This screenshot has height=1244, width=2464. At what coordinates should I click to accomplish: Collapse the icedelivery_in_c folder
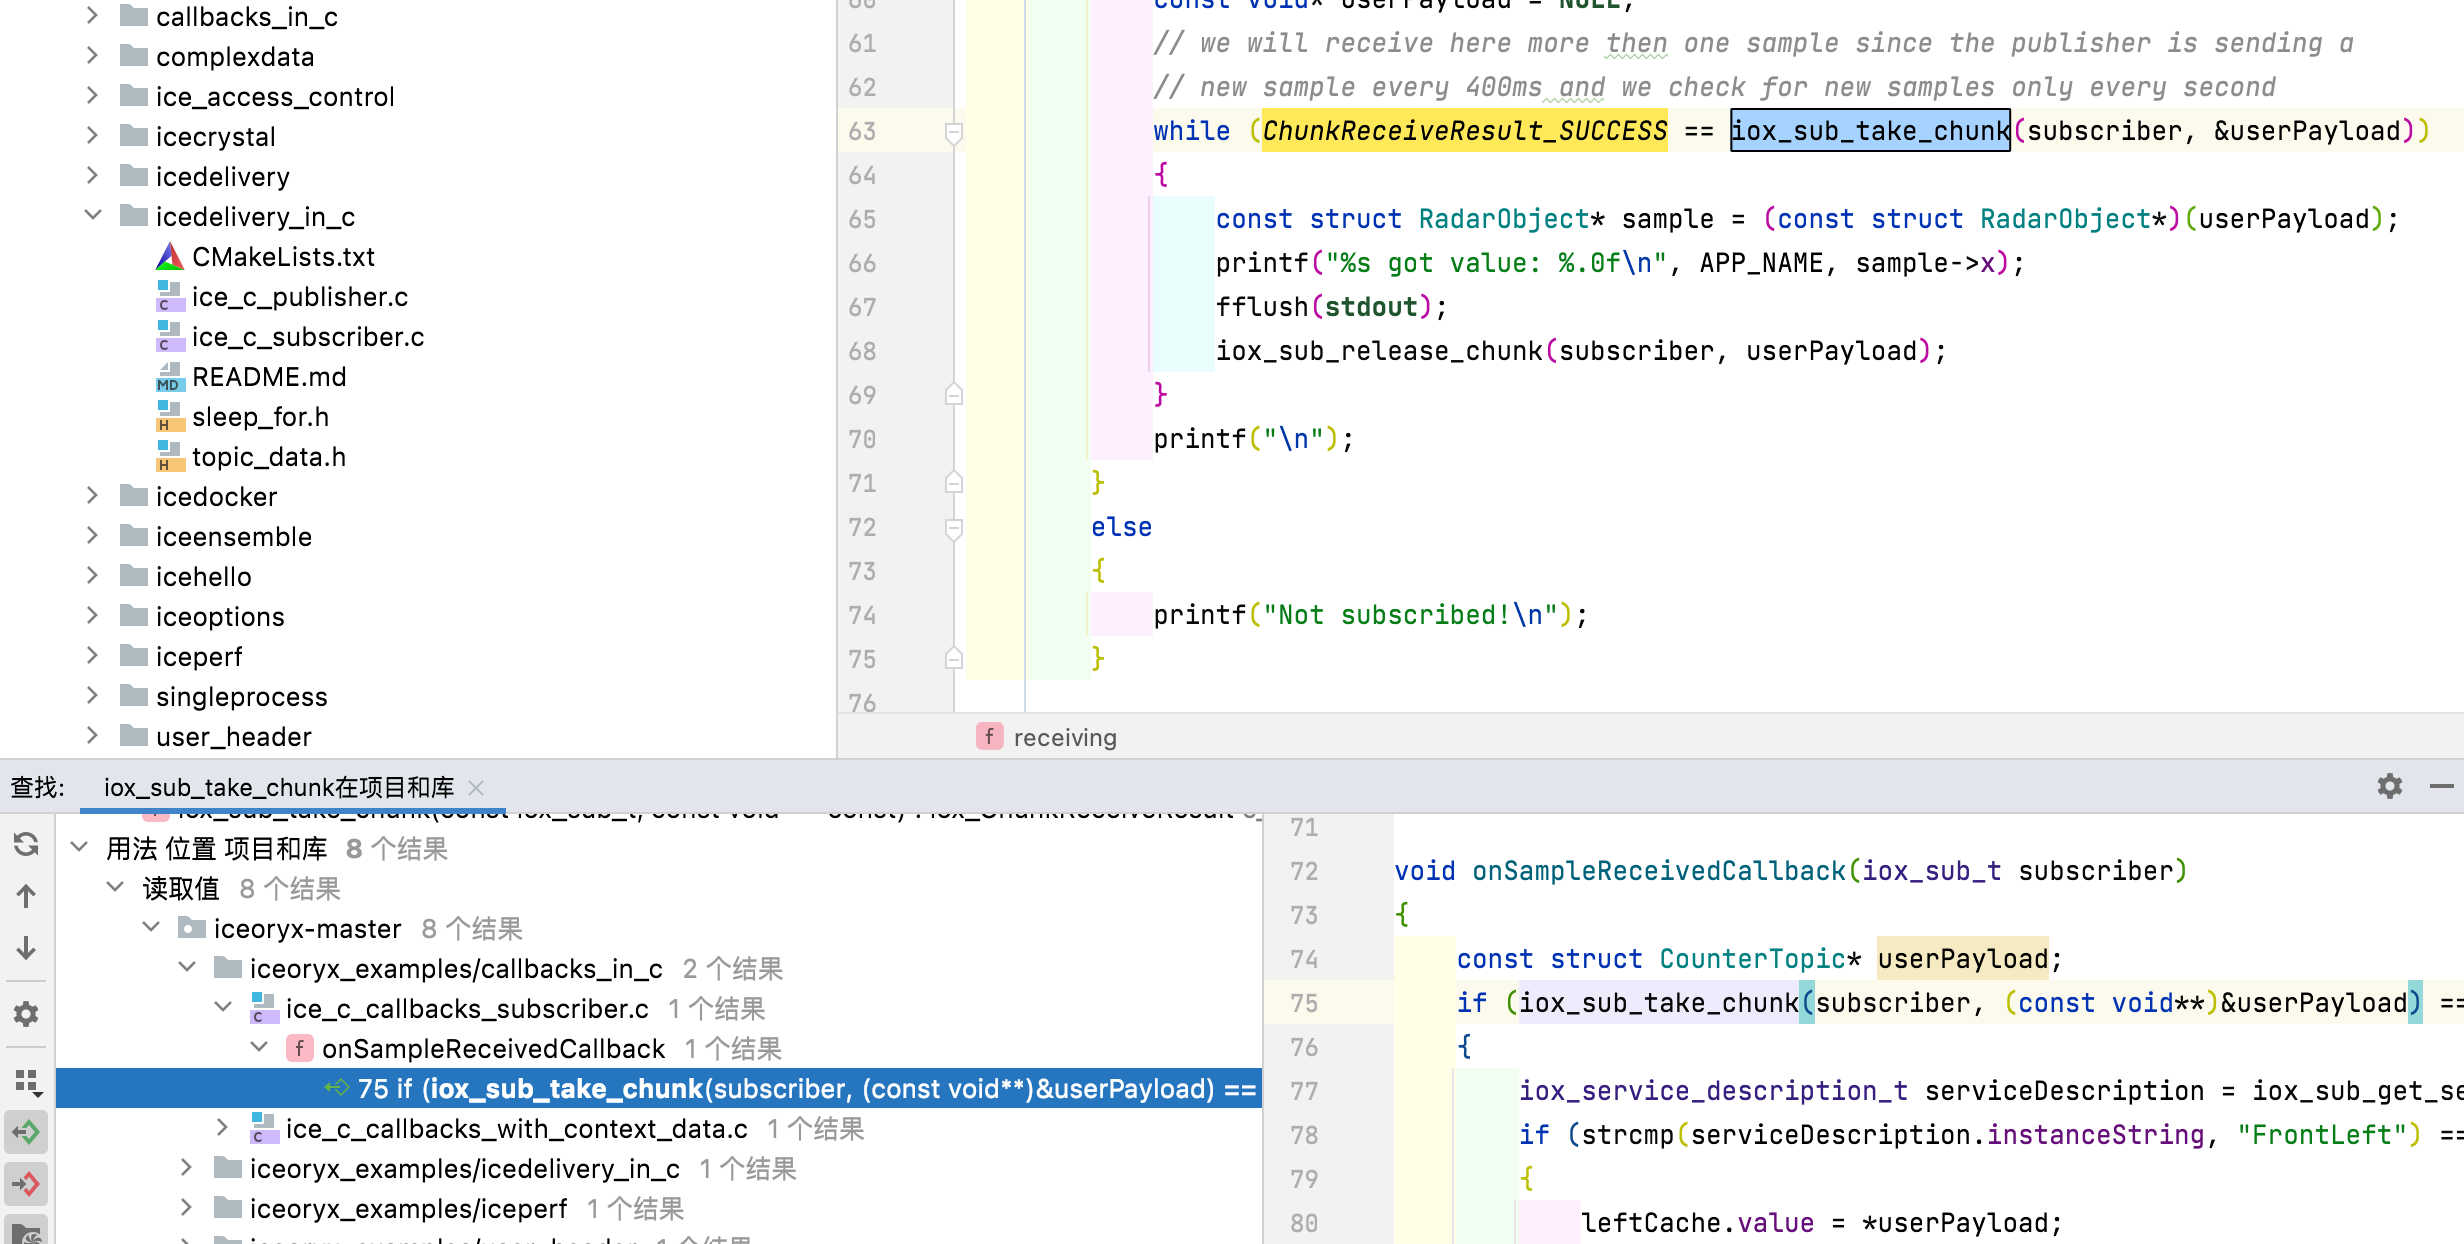point(91,215)
